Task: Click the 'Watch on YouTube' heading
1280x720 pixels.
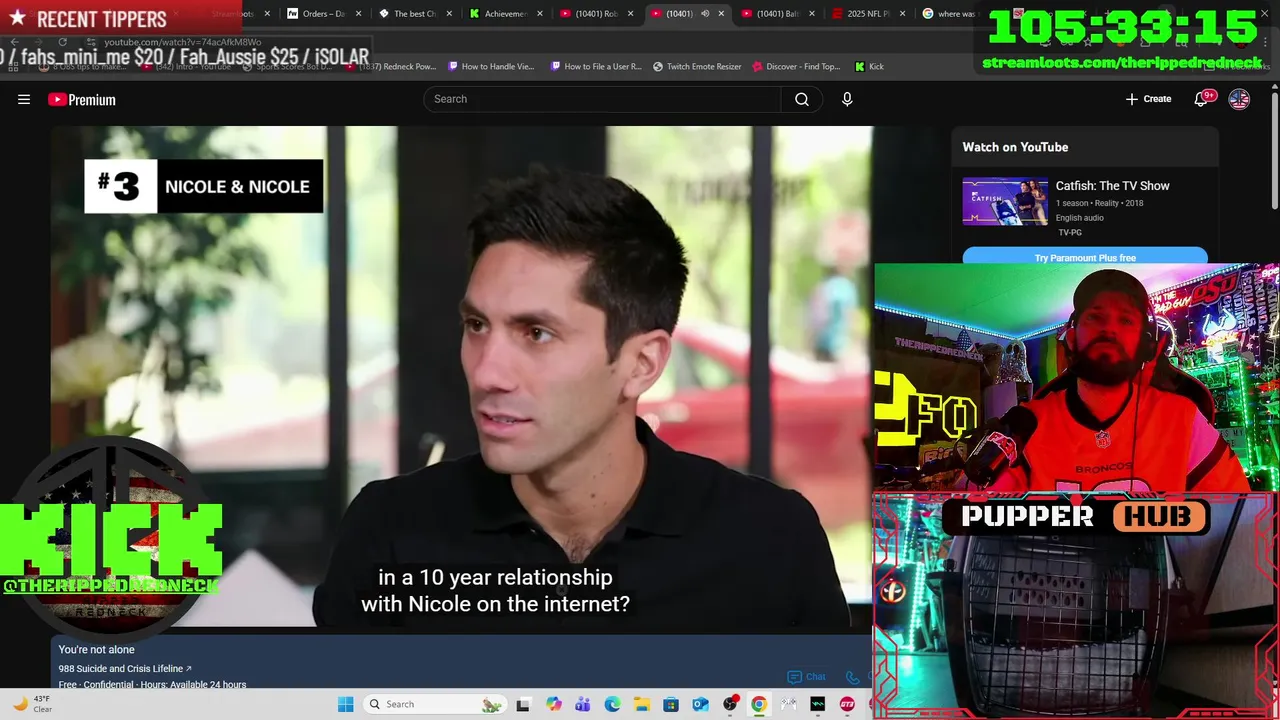Action: coord(1015,147)
